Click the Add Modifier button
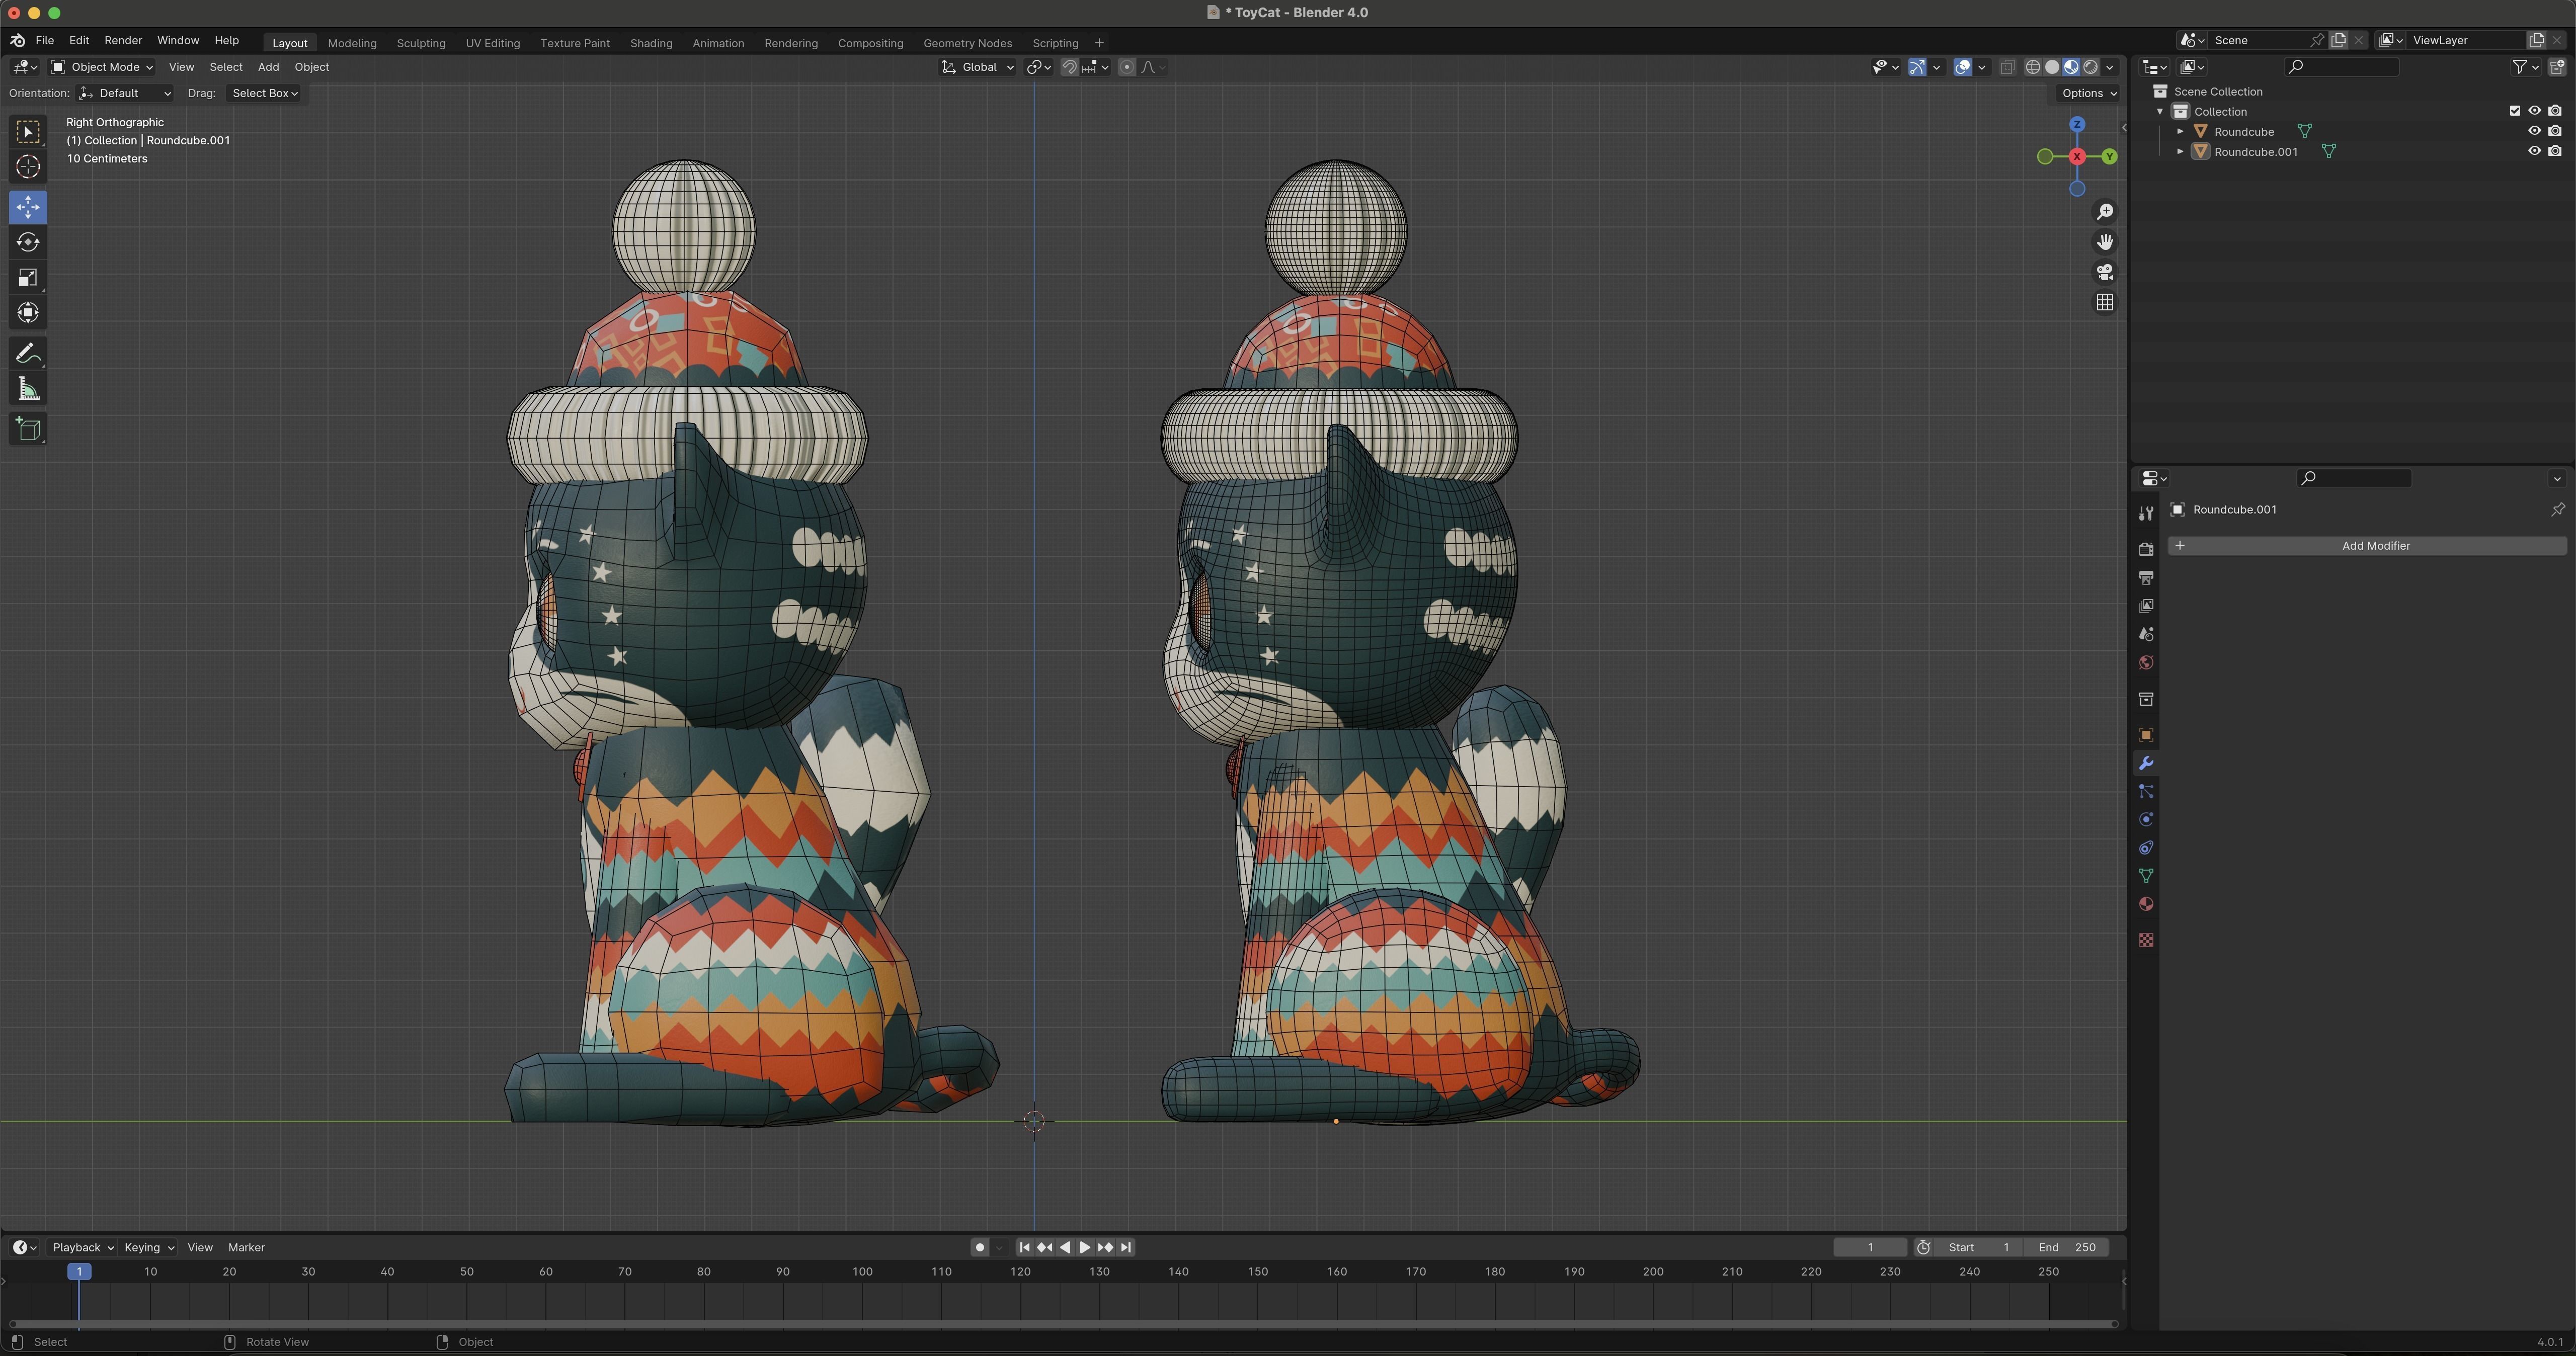The height and width of the screenshot is (1356, 2576). pyautogui.click(x=2367, y=546)
